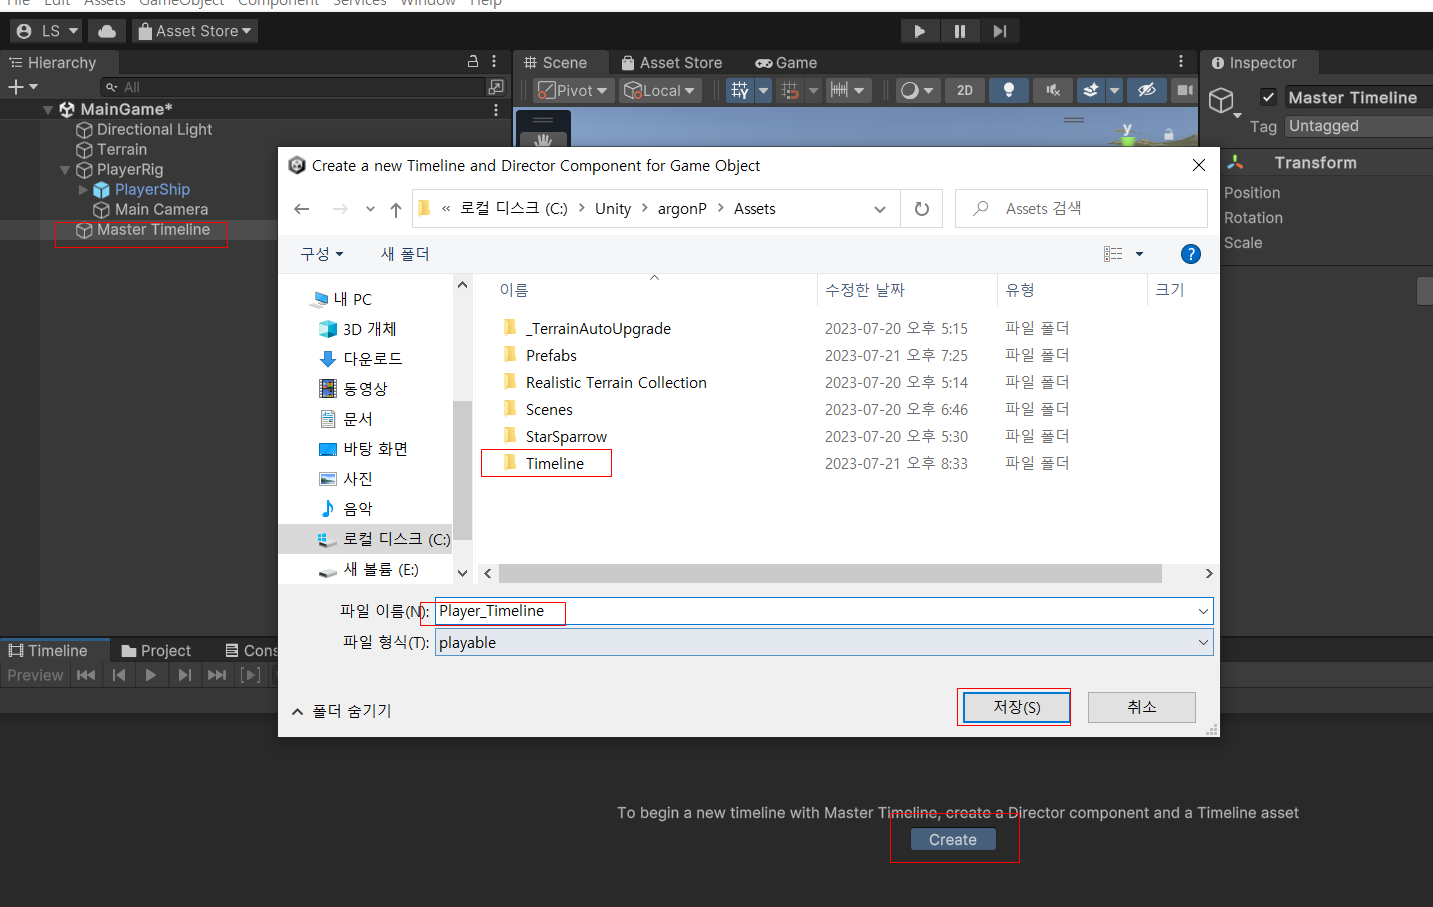The height and width of the screenshot is (907, 1433).
Task: Open the Untagged tag dropdown
Action: [x=1358, y=126]
